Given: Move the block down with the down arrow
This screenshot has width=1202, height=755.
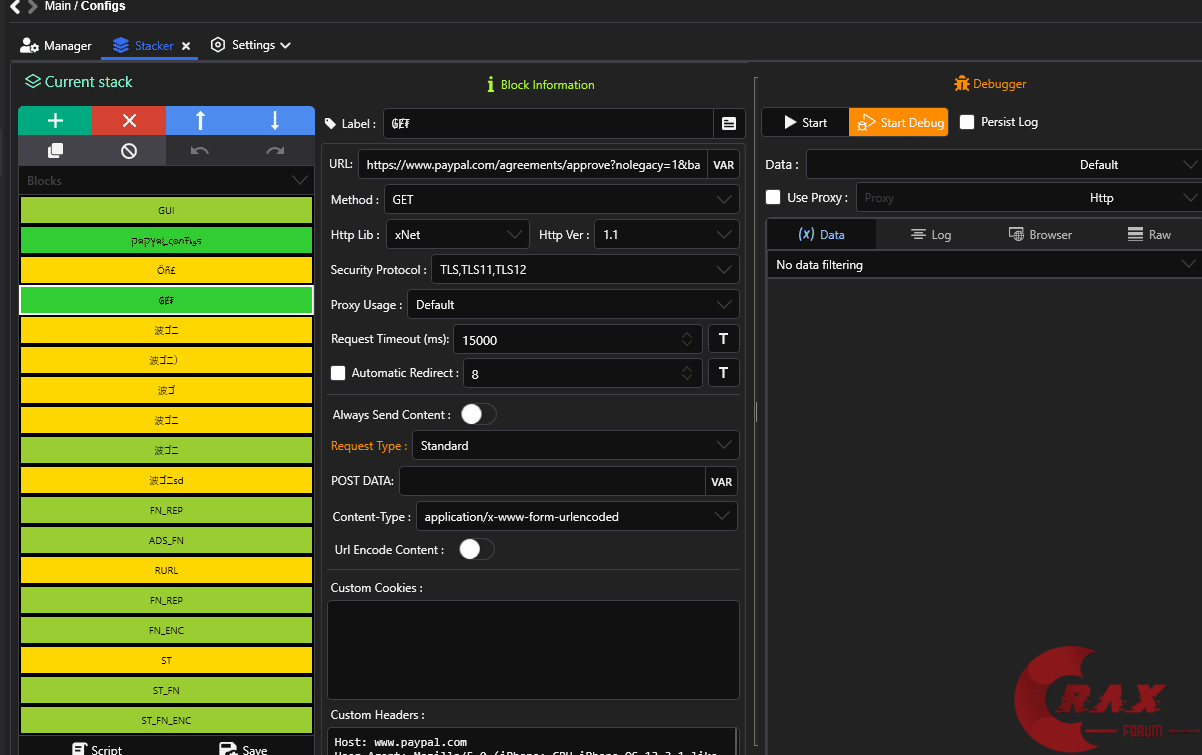Looking at the screenshot, I should click(x=276, y=121).
